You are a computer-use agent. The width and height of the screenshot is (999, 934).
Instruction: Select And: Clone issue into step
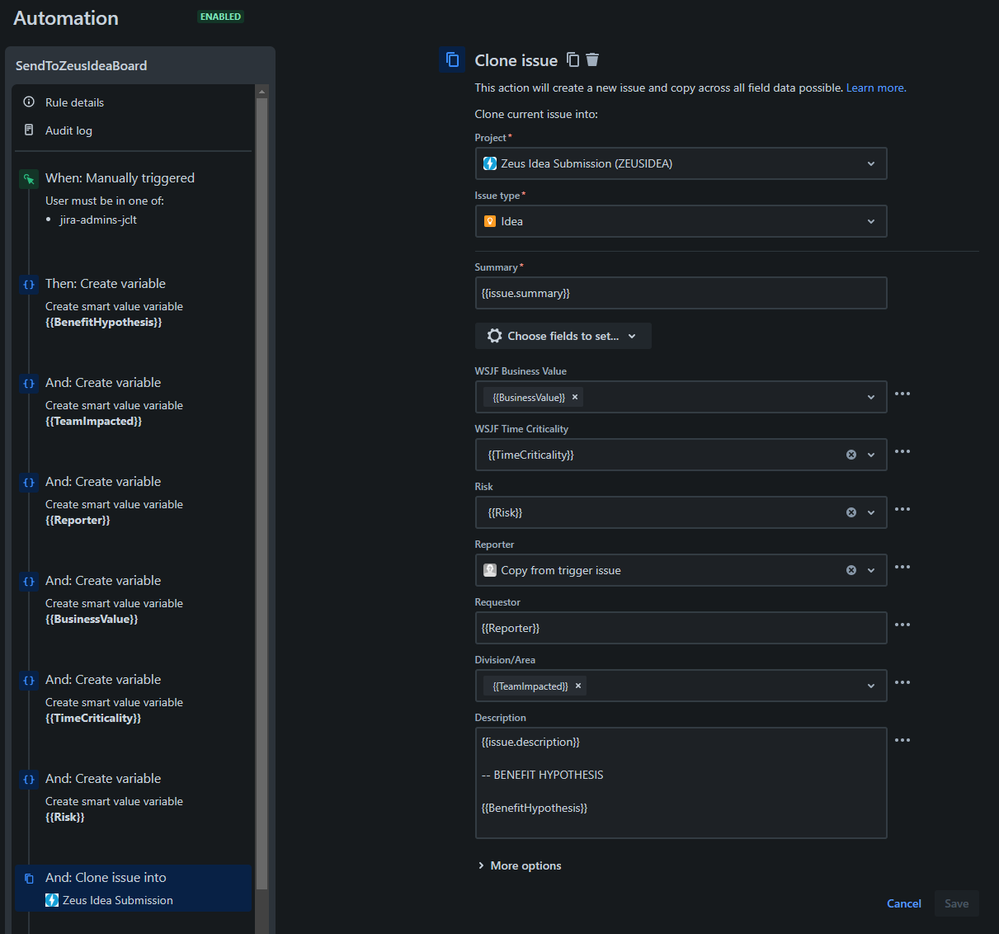pos(133,888)
